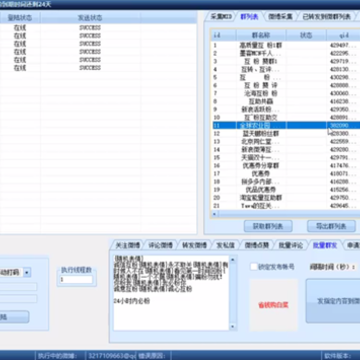Select group row 6 互粉赞评
The image size is (360, 360).
pyautogui.click(x=286, y=85)
